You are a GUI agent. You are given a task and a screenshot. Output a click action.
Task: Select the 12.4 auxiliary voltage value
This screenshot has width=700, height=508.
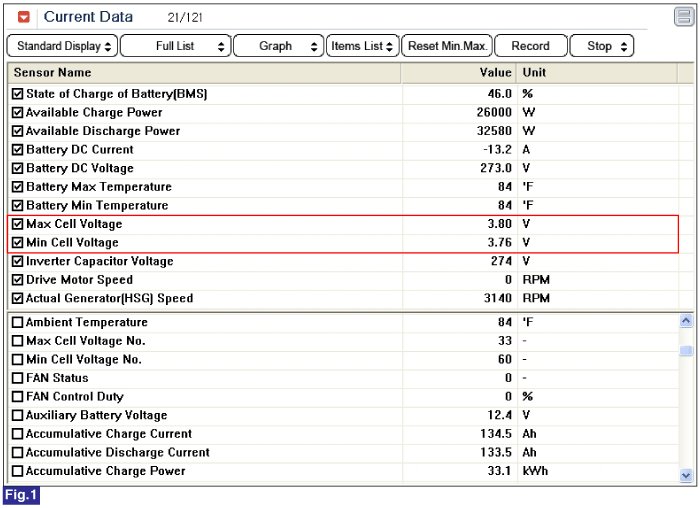click(x=499, y=415)
